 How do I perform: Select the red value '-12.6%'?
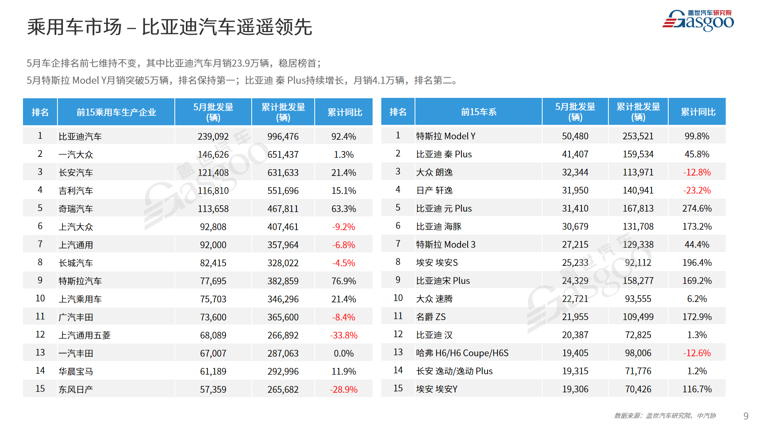pos(697,353)
